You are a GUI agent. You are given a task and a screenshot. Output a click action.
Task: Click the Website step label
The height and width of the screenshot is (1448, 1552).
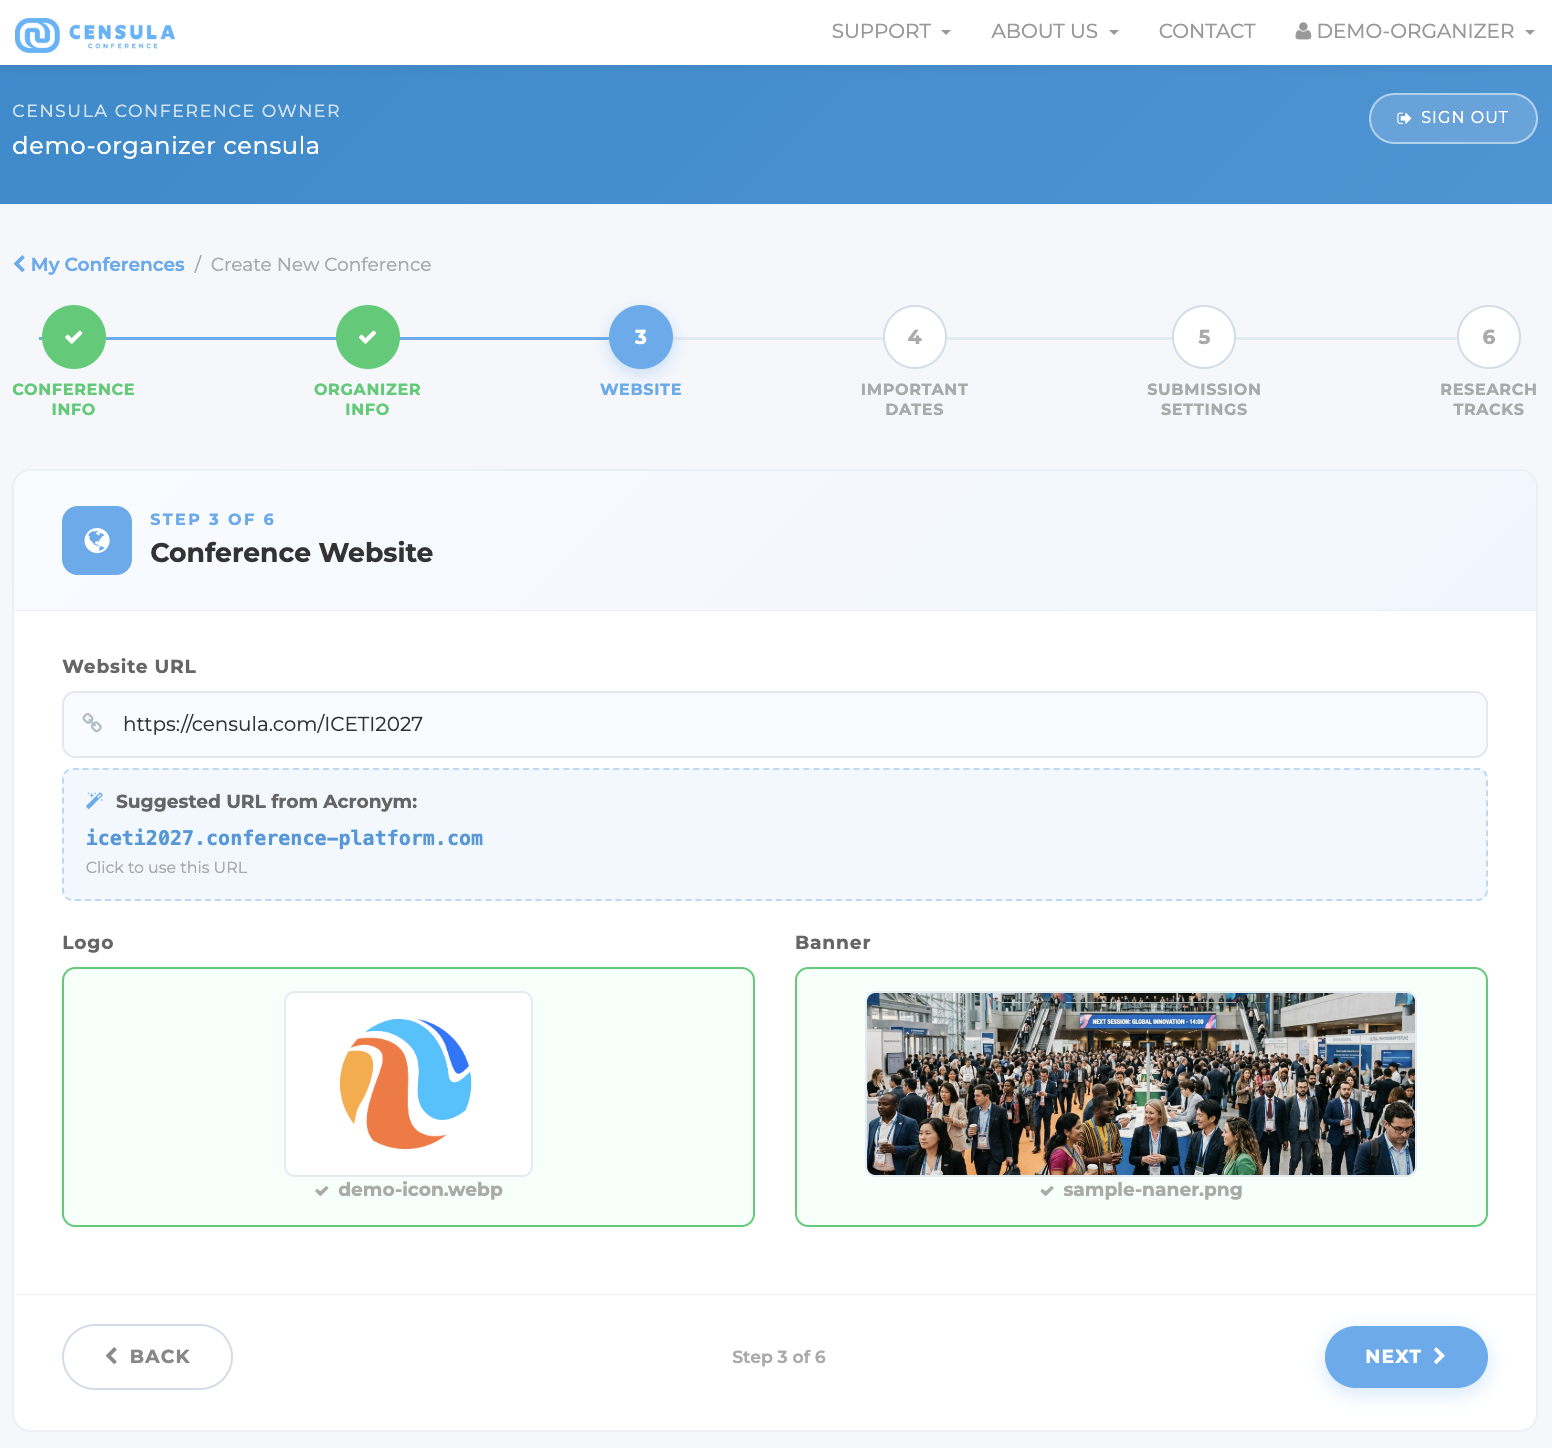click(x=641, y=389)
